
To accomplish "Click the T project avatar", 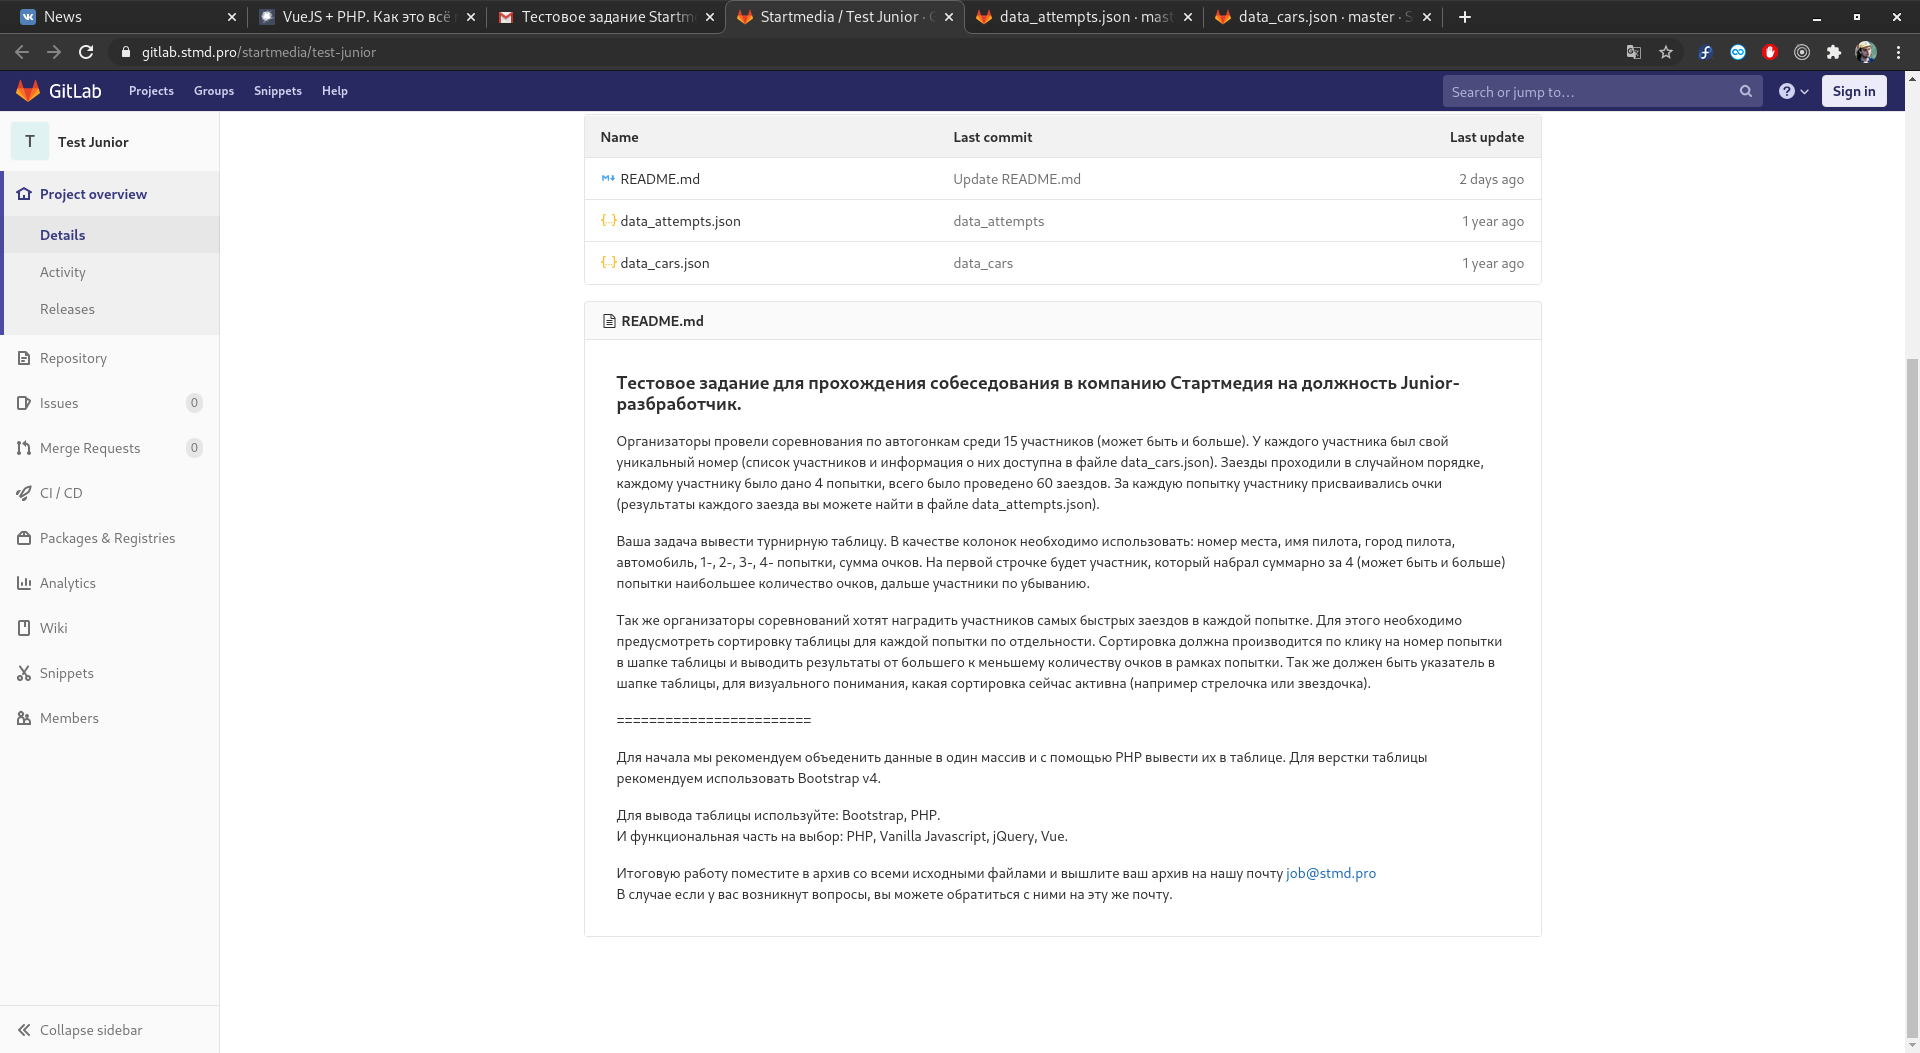I will point(30,142).
